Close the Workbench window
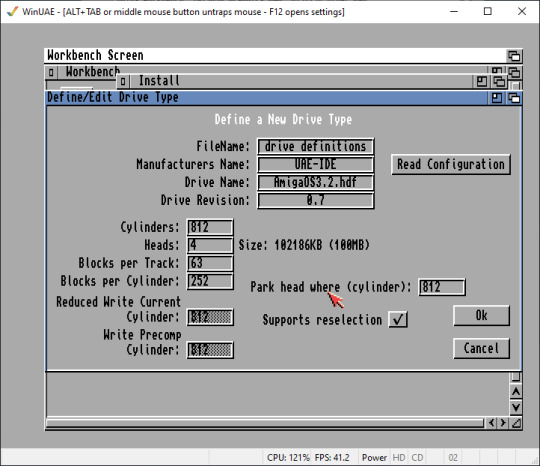This screenshot has height=466, width=540. pyautogui.click(x=51, y=72)
